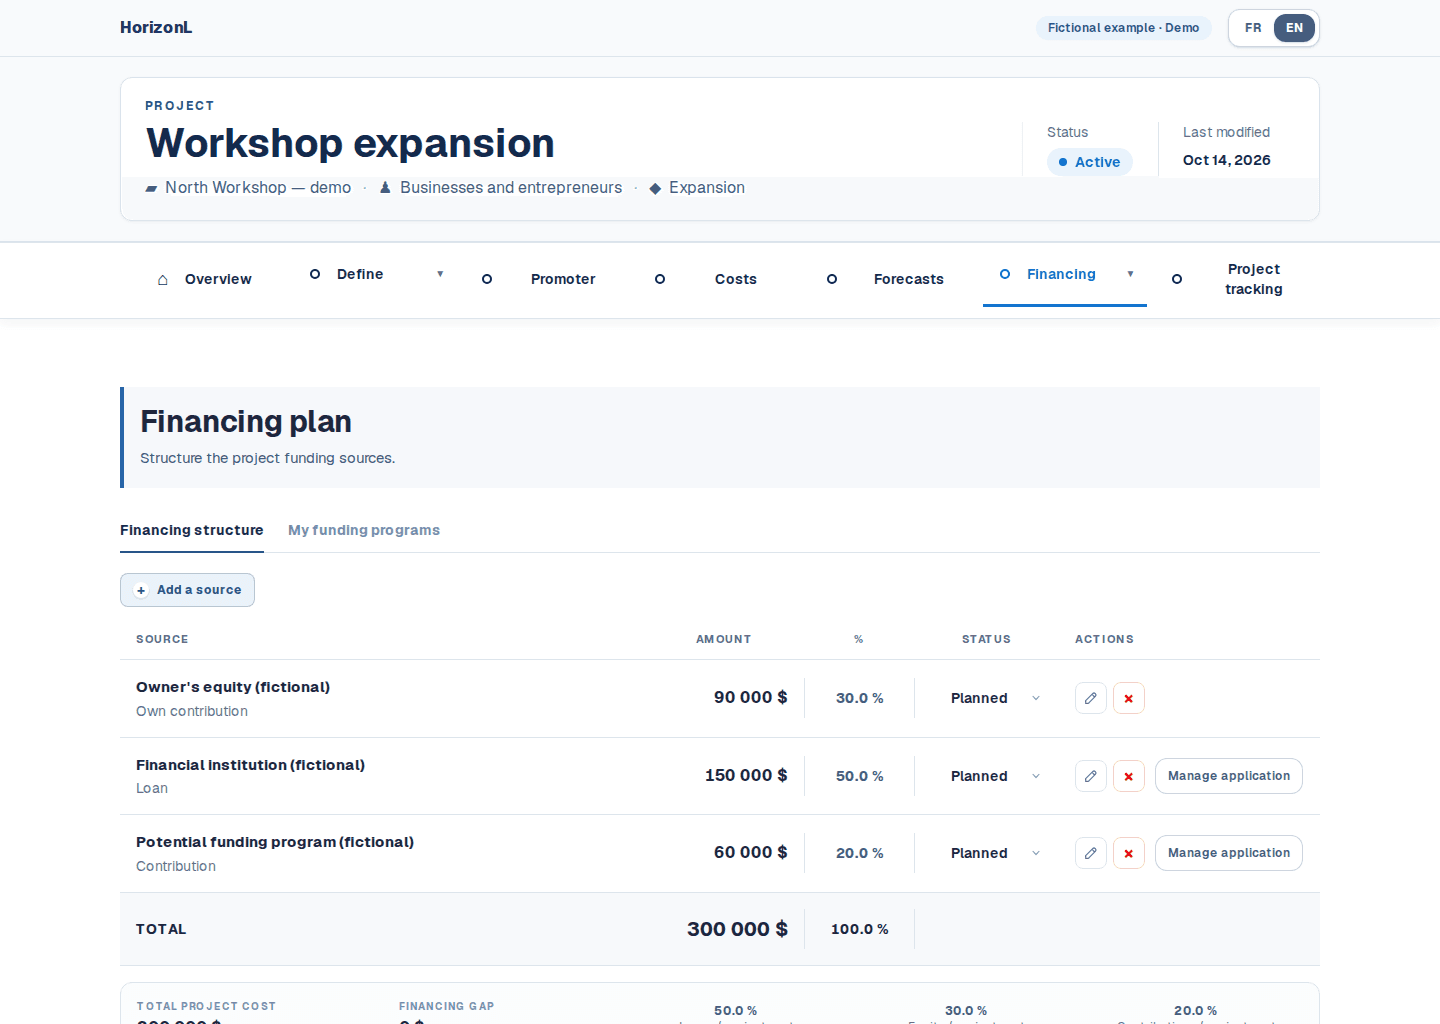Expand the Financing menu arrow

1131,274
